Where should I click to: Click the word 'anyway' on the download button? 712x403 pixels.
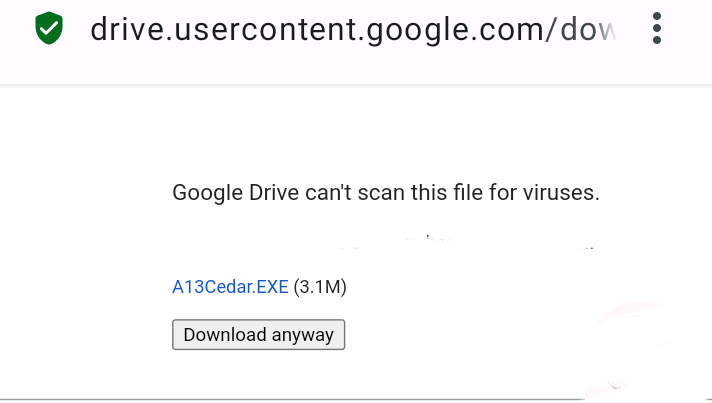coord(303,335)
